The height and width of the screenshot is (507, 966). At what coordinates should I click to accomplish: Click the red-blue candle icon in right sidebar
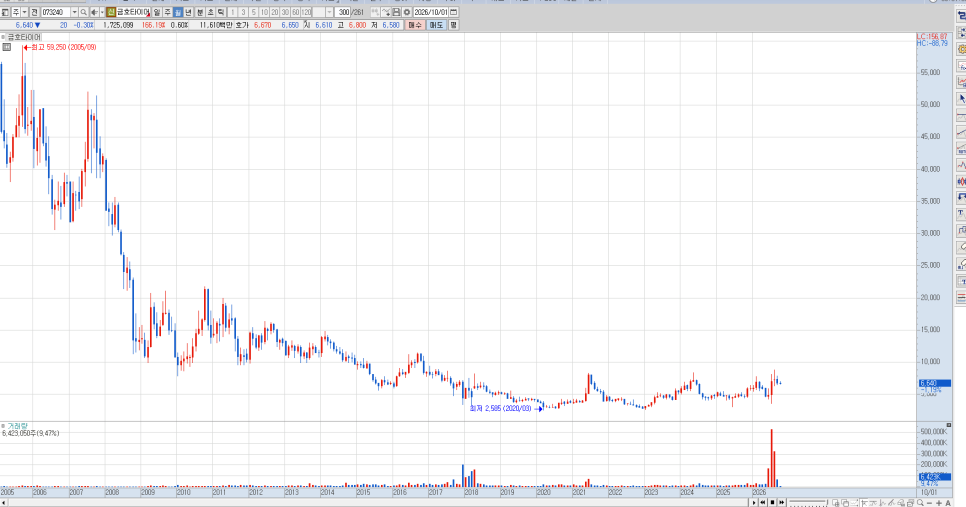(x=961, y=181)
